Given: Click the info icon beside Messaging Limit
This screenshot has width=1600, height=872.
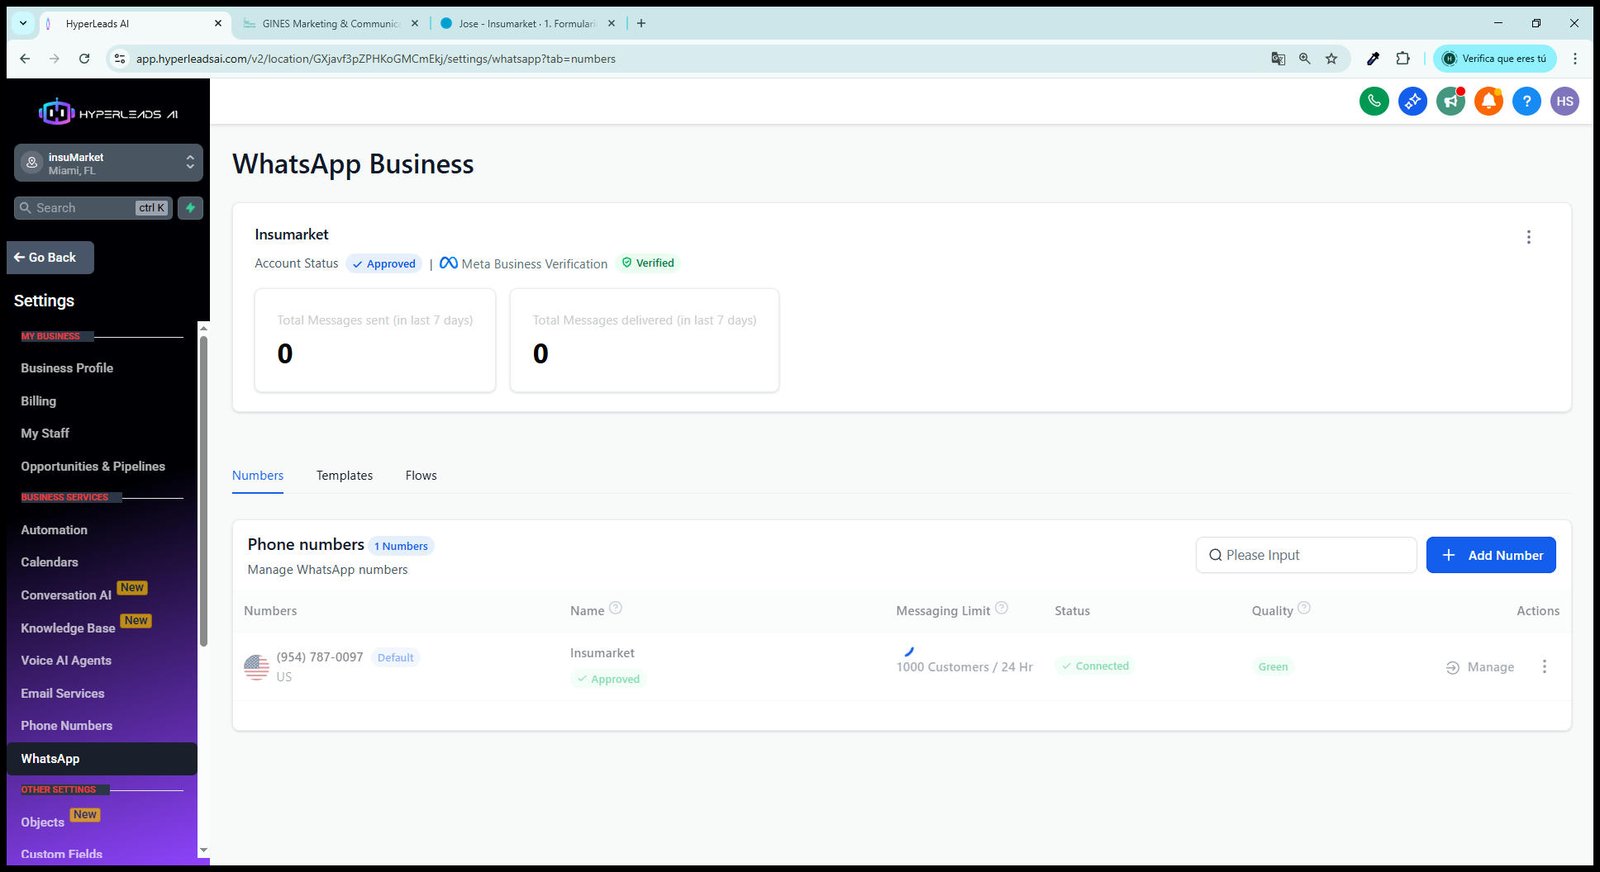Looking at the screenshot, I should [x=1001, y=608].
